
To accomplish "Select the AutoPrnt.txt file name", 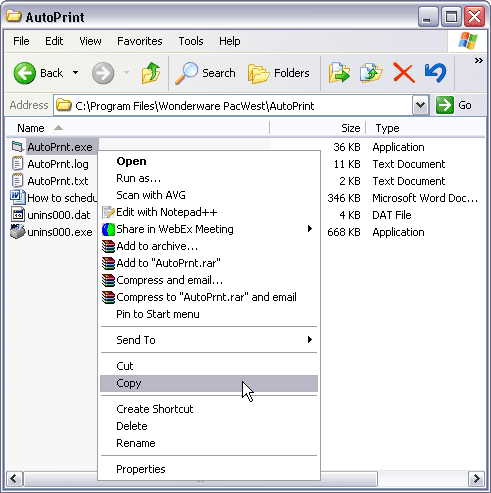I will point(58,181).
